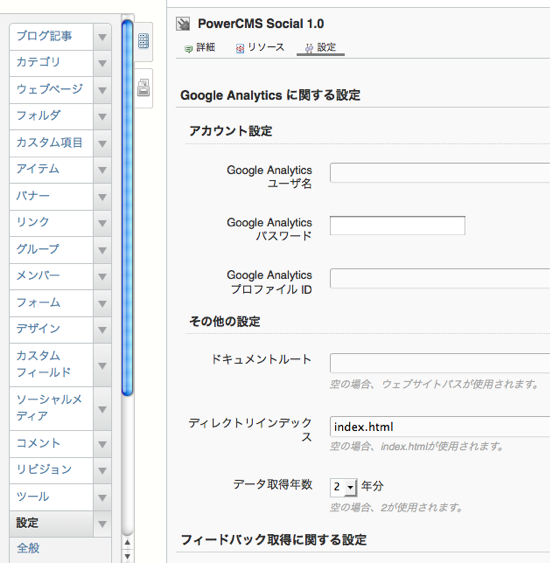Expand the バナー dropdown arrow
Viewport: 550px width, 563px height.
(x=102, y=197)
